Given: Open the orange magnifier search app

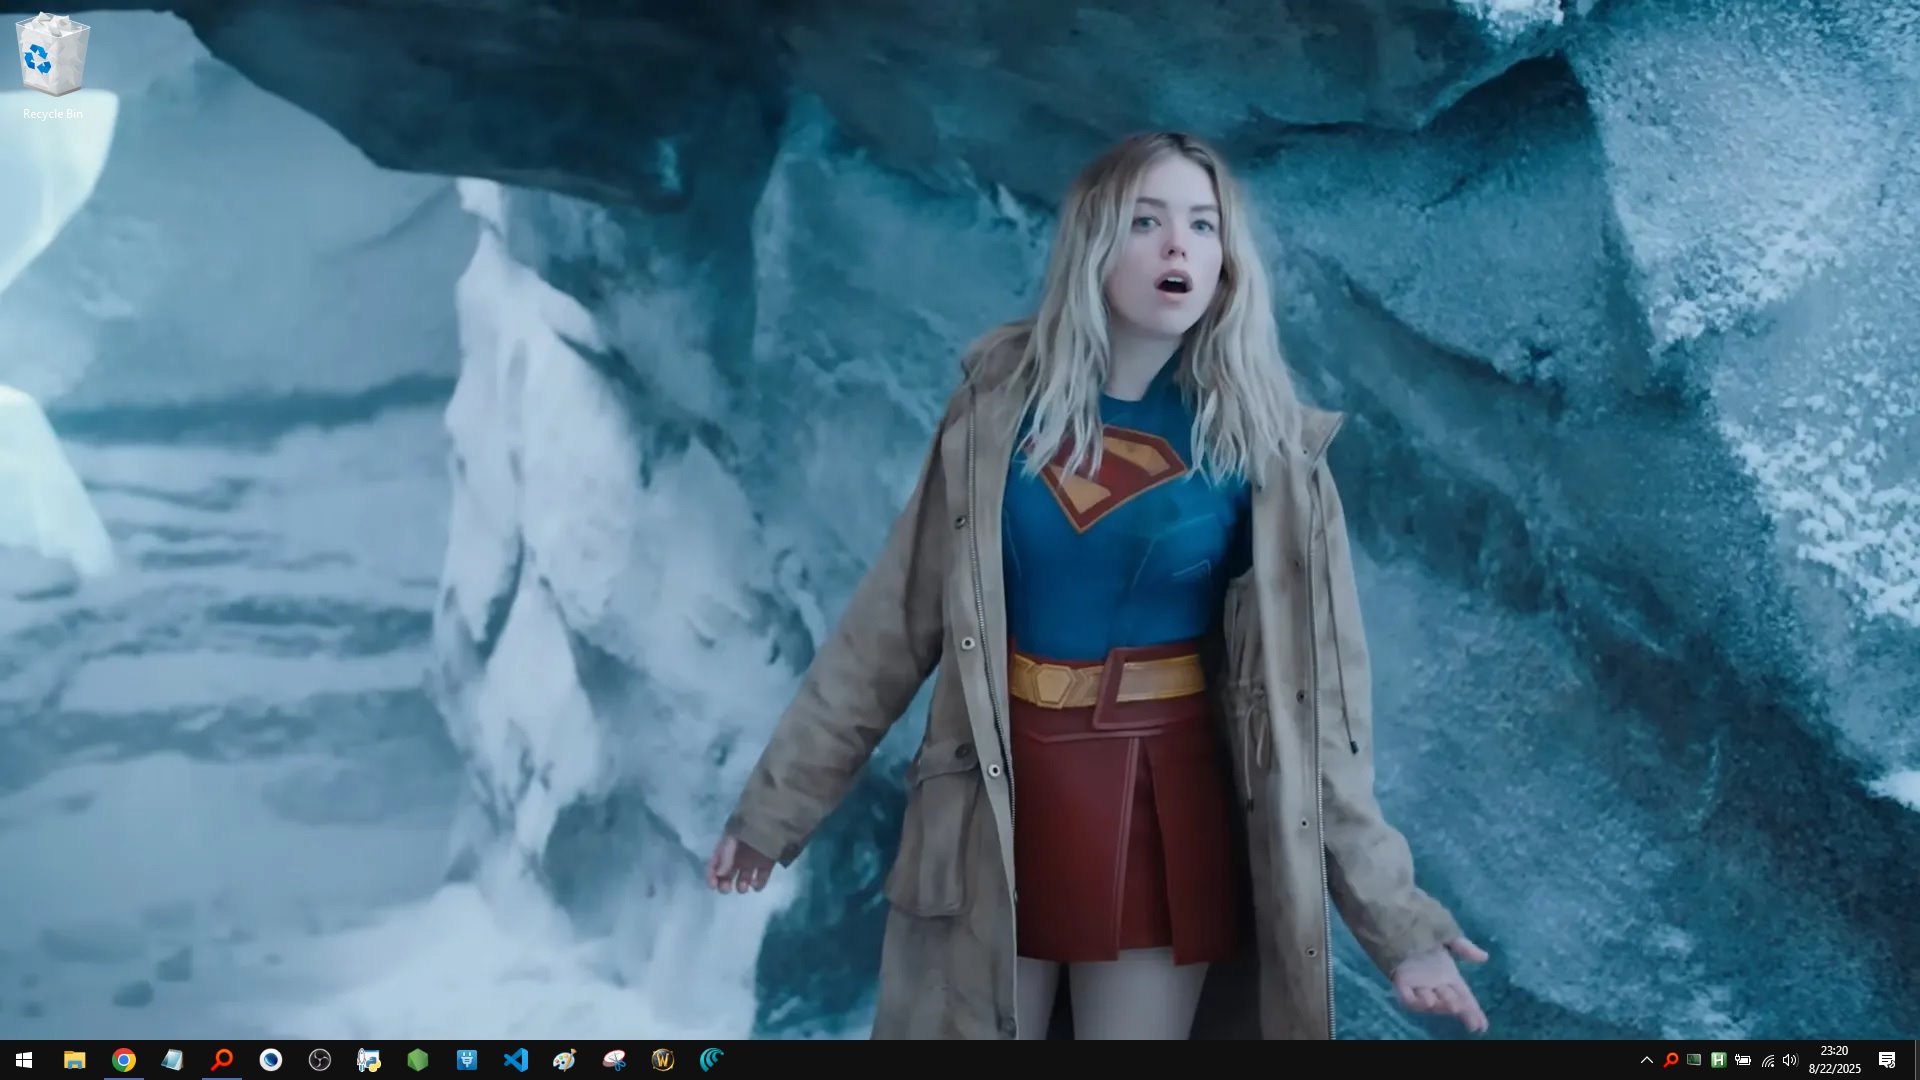Looking at the screenshot, I should (x=221, y=1060).
